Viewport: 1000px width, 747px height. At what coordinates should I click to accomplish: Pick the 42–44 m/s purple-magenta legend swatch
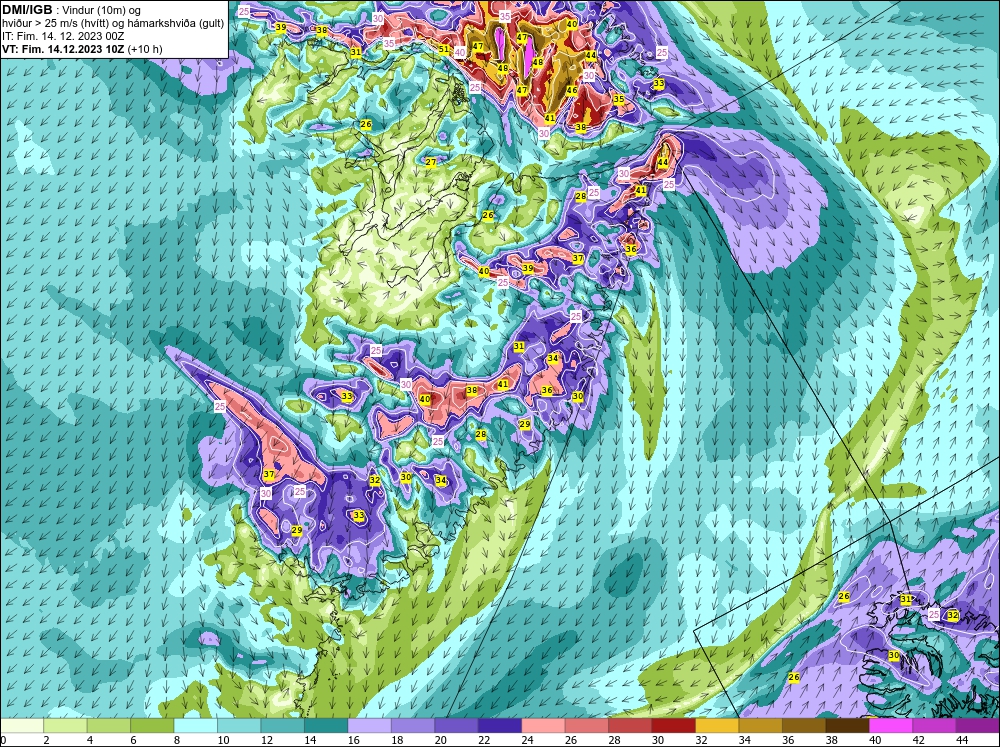[934, 726]
